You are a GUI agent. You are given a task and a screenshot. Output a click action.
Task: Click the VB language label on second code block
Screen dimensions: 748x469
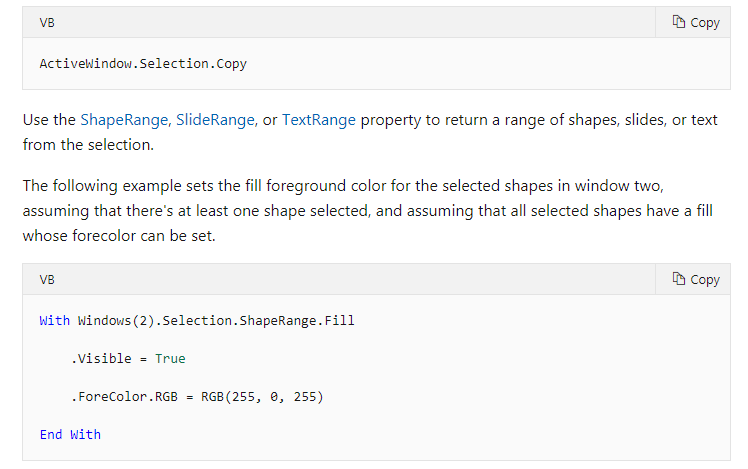pos(47,280)
